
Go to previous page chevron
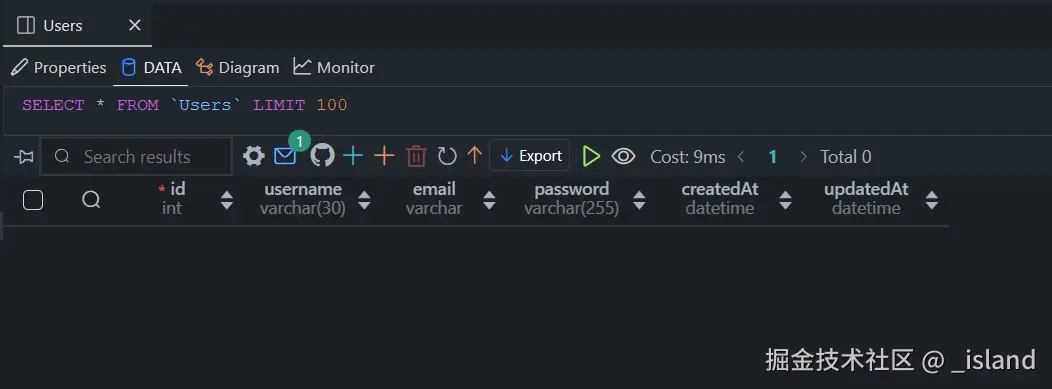[741, 156]
